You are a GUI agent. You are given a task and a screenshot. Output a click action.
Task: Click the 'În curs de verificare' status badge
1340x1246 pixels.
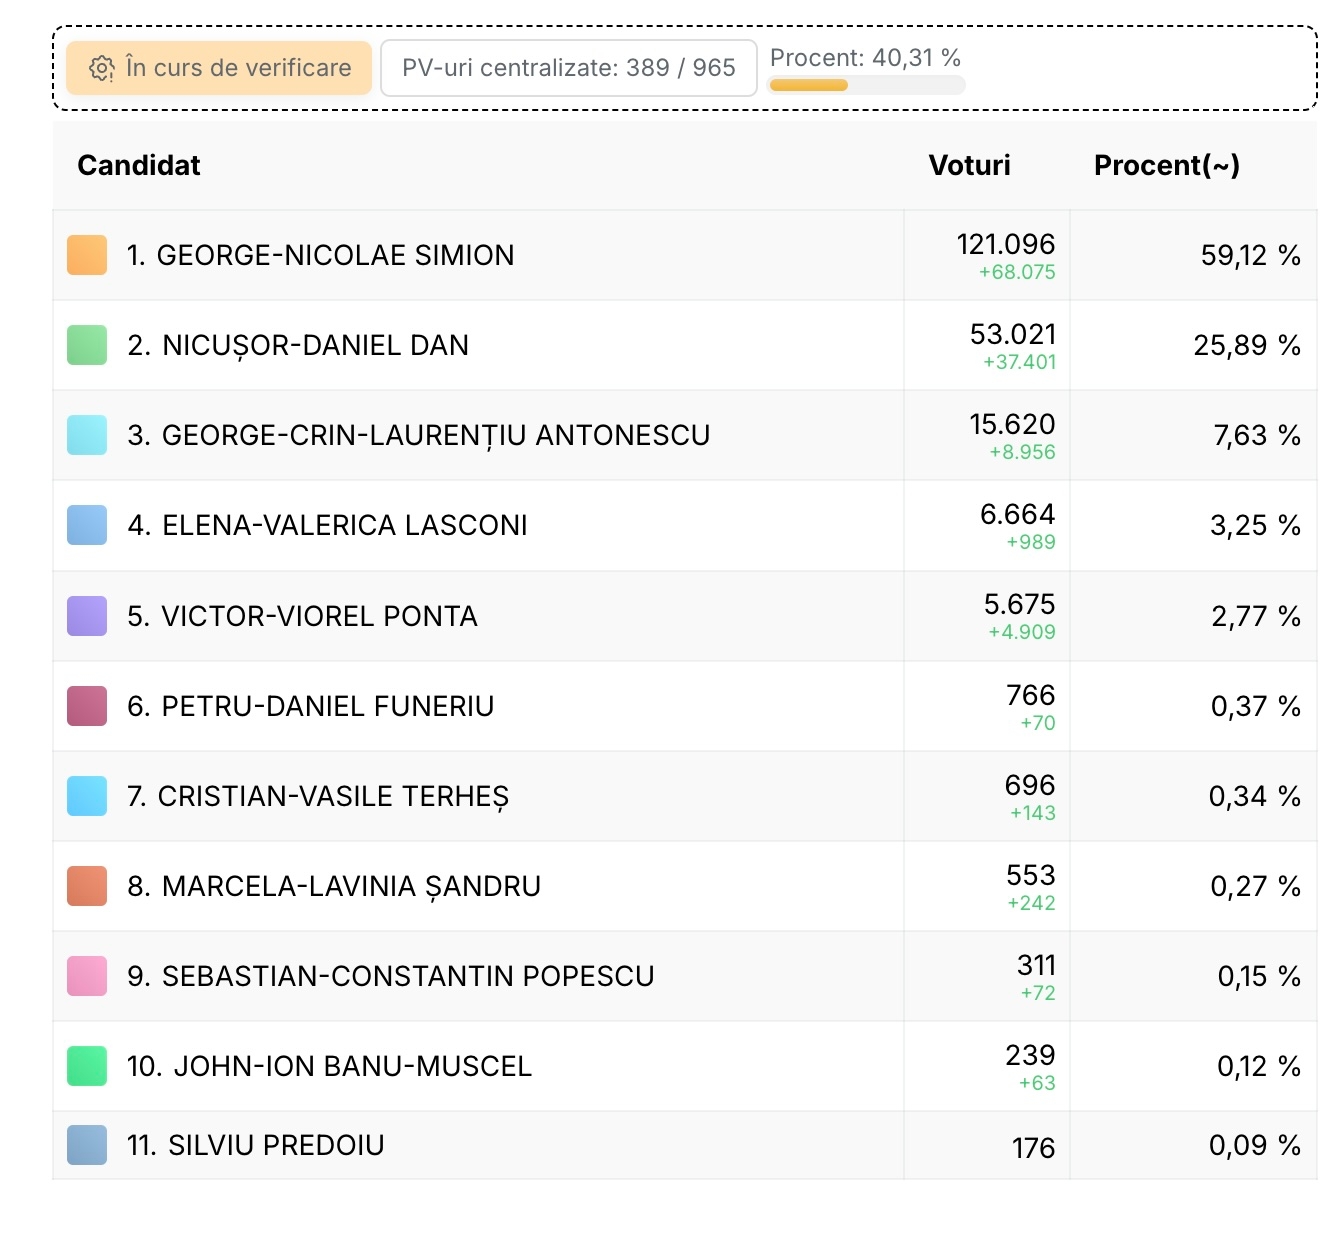coord(219,68)
